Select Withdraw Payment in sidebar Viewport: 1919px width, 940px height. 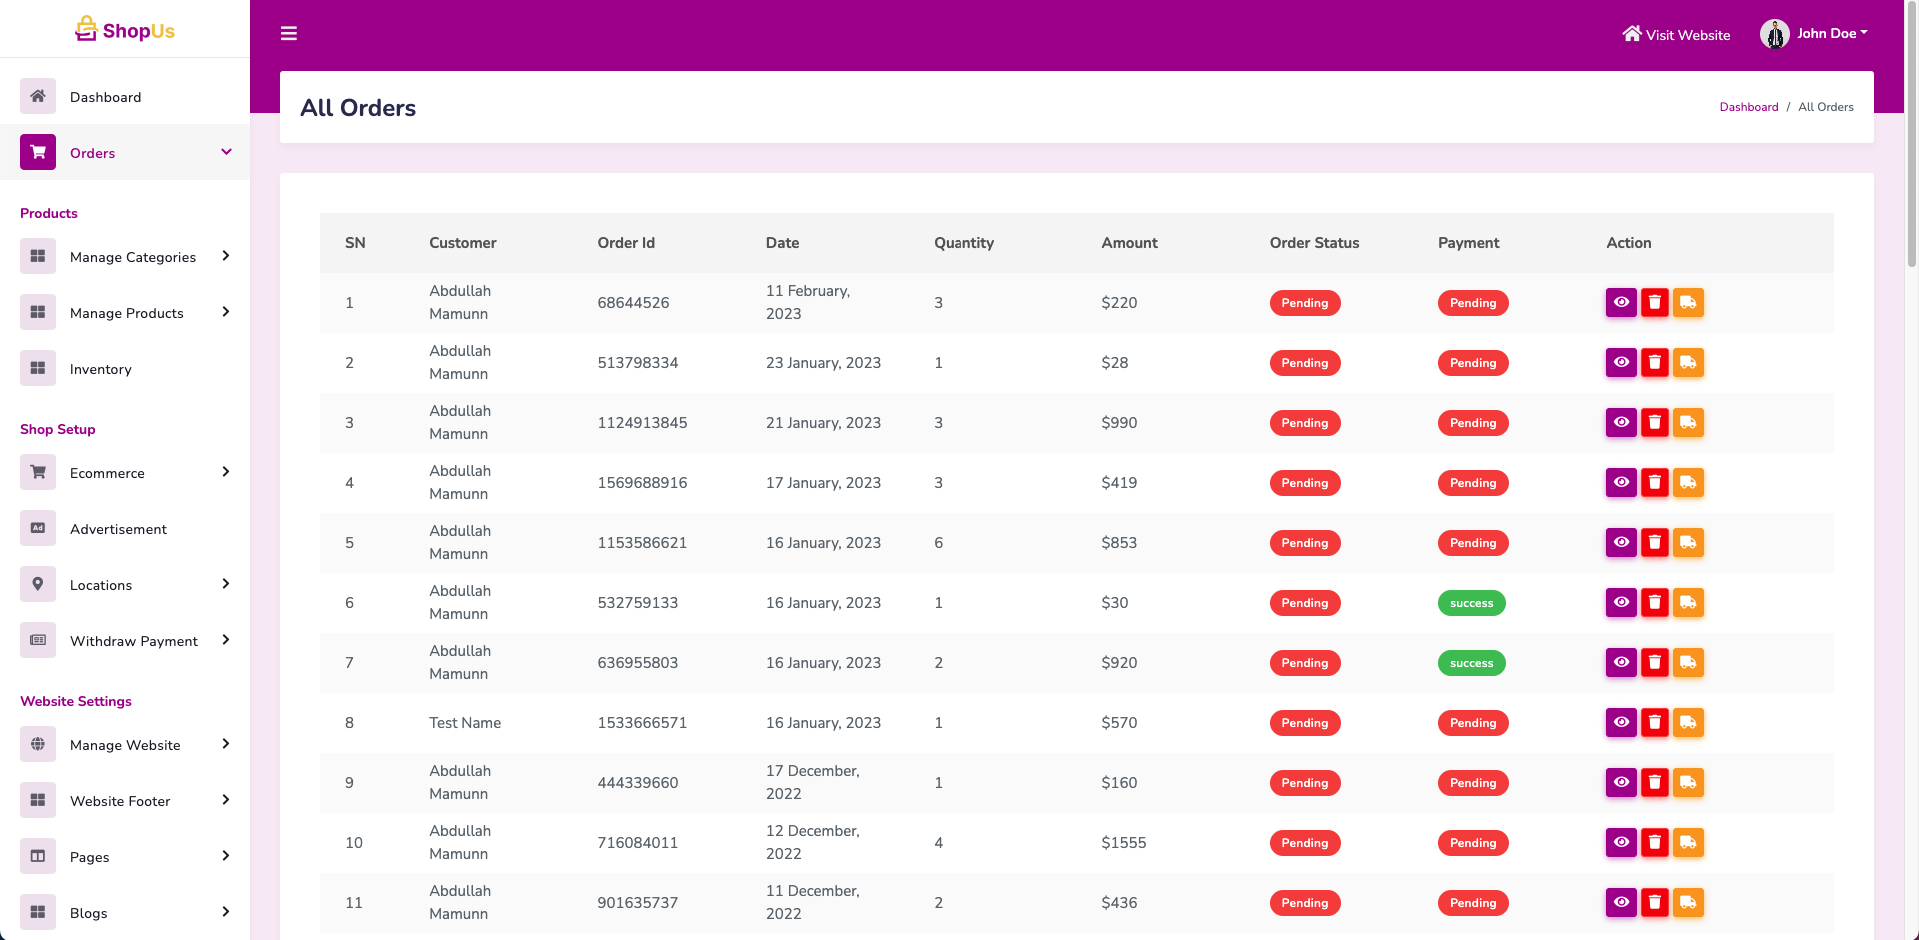click(134, 641)
